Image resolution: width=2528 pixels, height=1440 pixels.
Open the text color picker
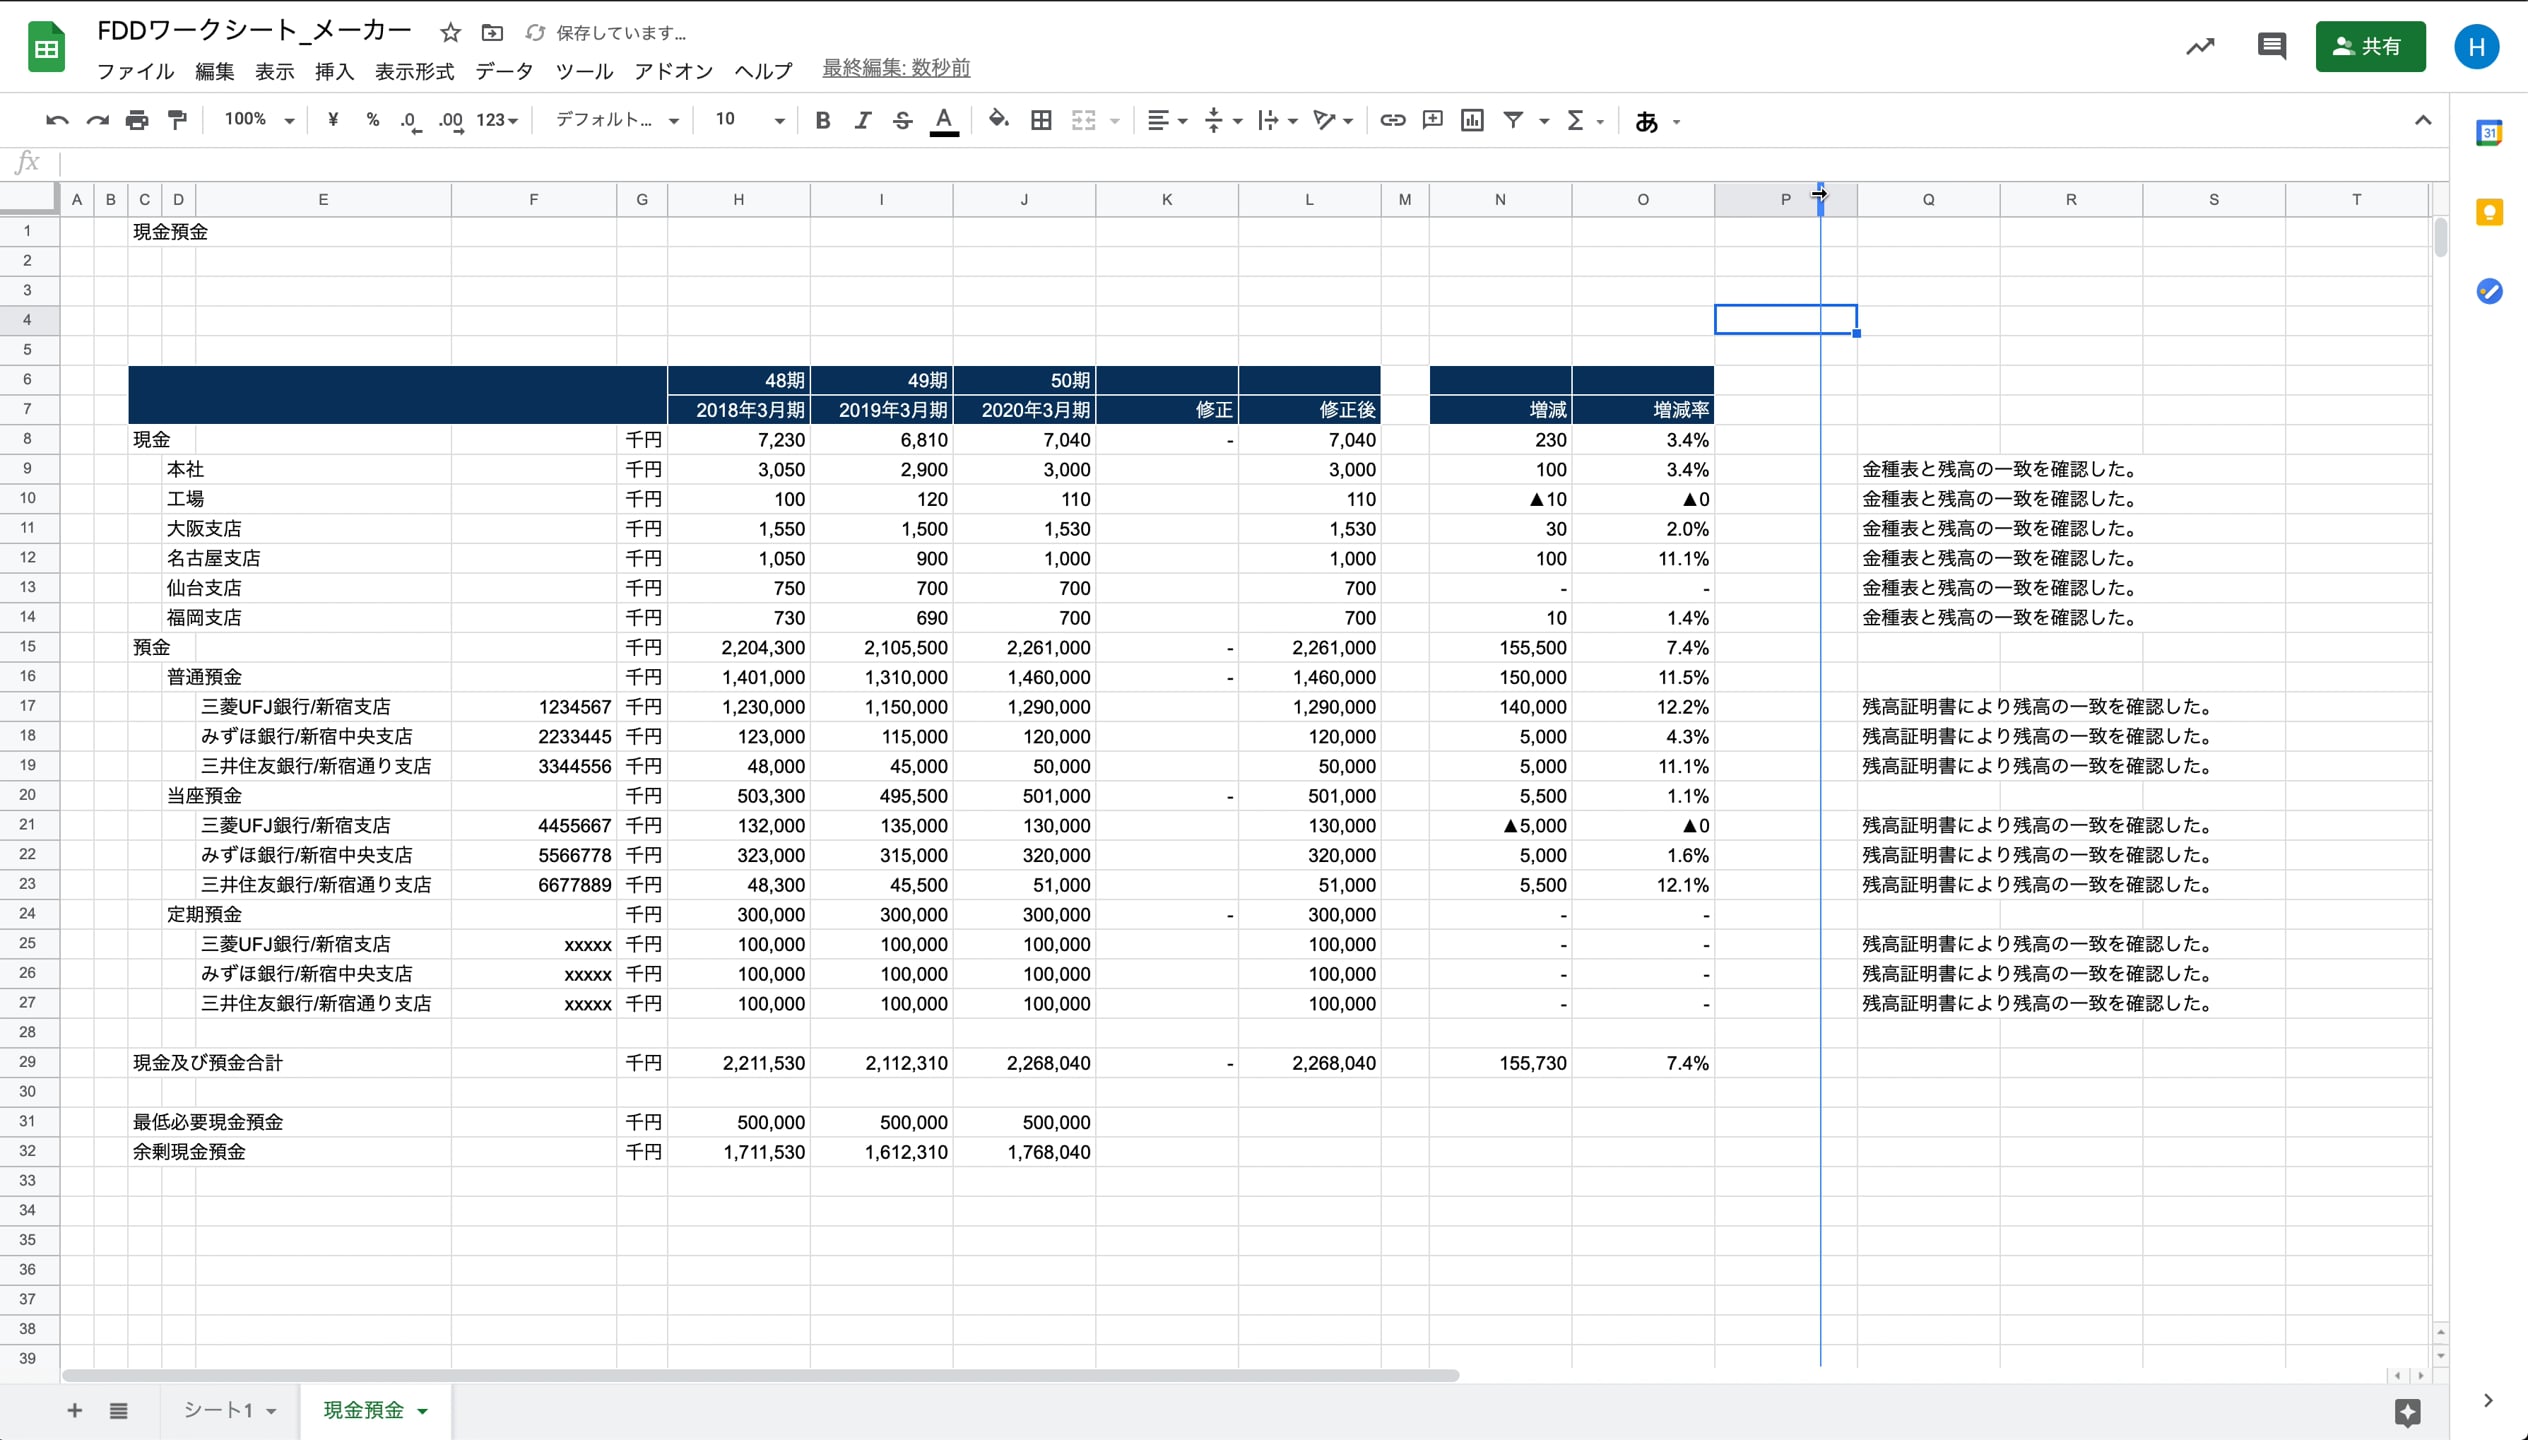(943, 121)
